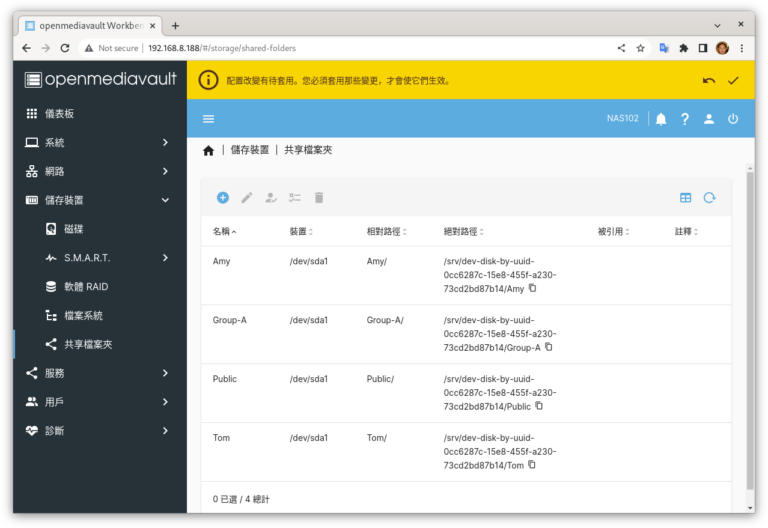Sort table by 註釋 column
This screenshot has height=528, width=768.
click(686, 232)
